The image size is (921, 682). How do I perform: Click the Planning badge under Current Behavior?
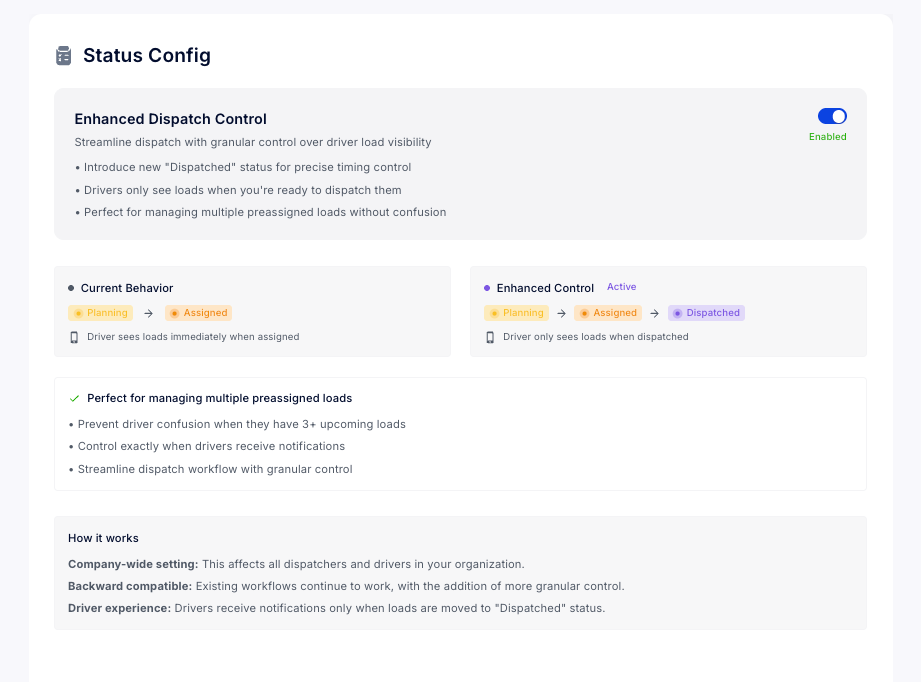(x=99, y=313)
